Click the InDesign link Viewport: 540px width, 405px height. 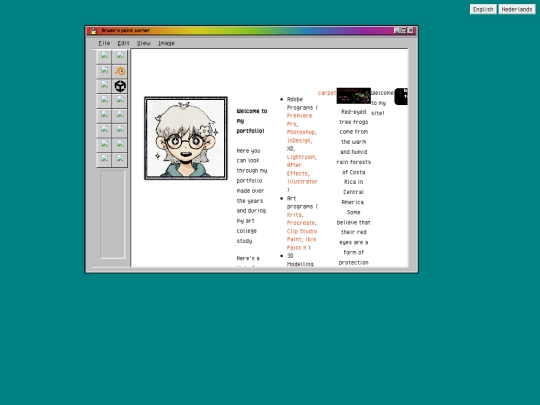pos(299,141)
